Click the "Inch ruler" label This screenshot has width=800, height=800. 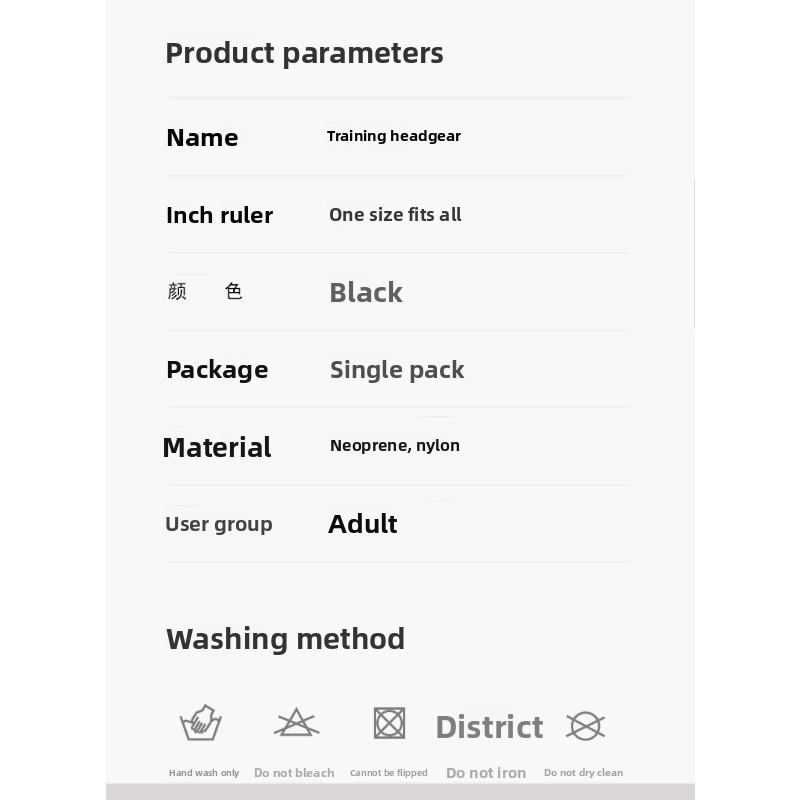pos(219,215)
